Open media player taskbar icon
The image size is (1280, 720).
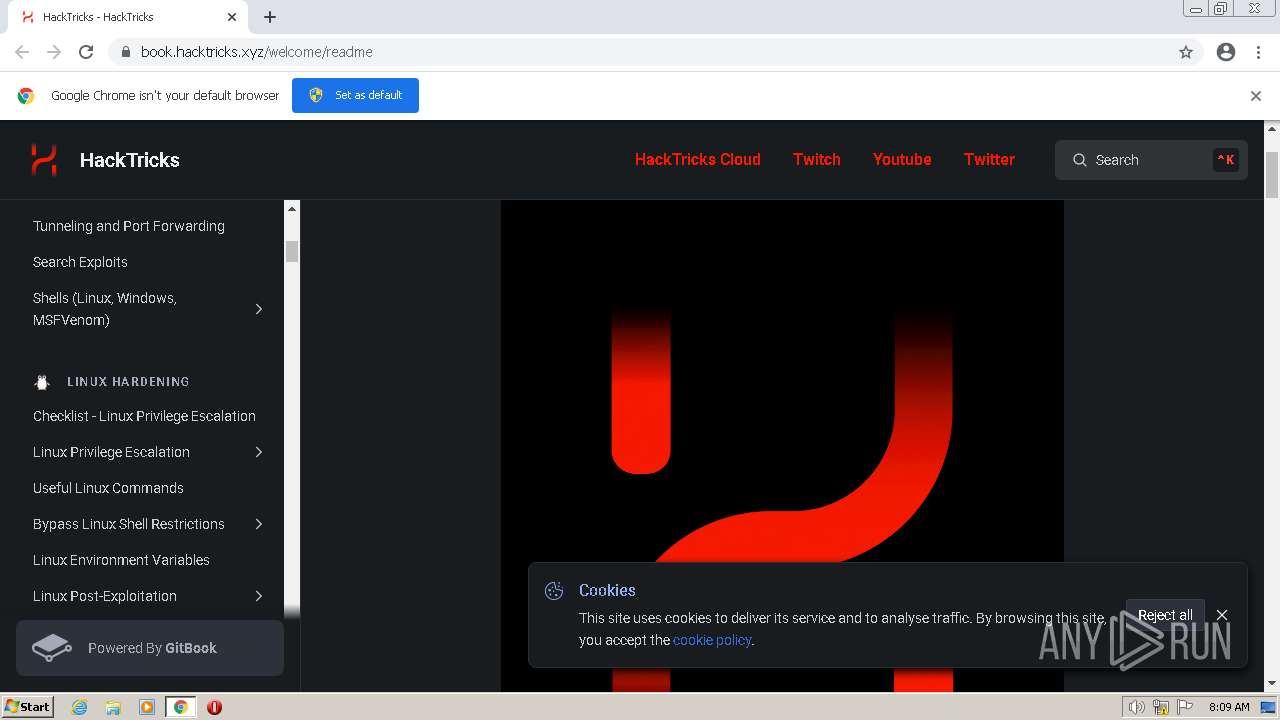point(147,707)
